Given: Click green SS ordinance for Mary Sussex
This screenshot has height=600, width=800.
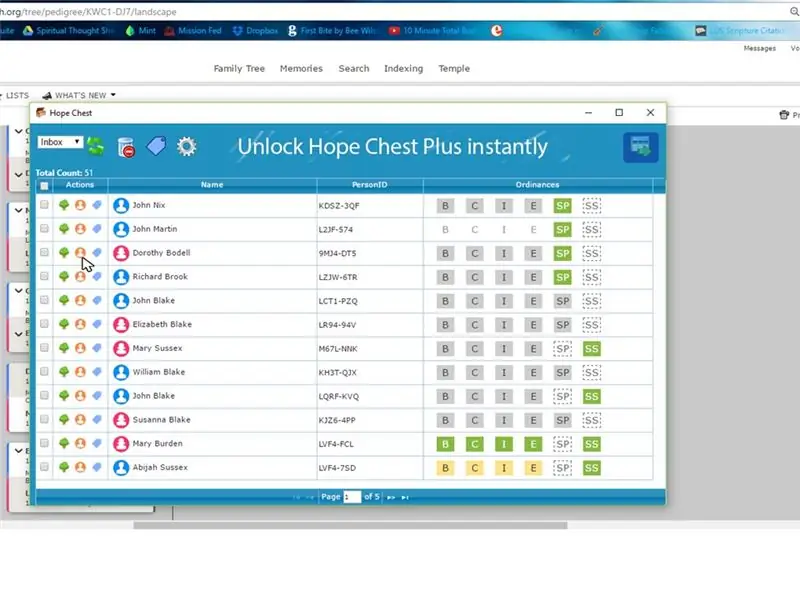Looking at the screenshot, I should point(591,348).
